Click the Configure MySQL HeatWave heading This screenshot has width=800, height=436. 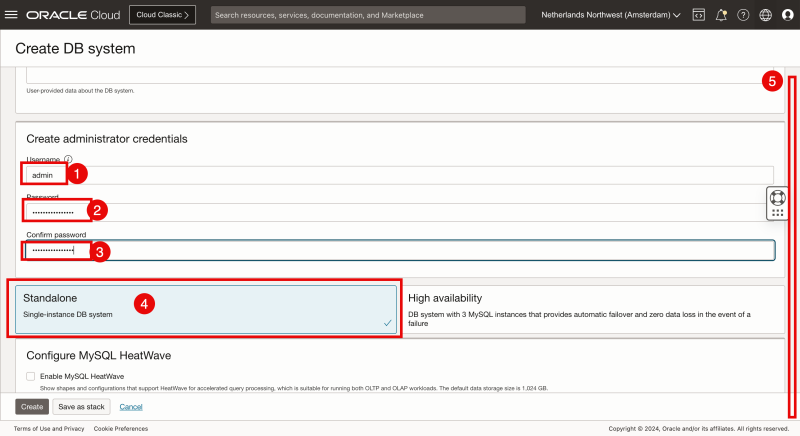pos(98,355)
